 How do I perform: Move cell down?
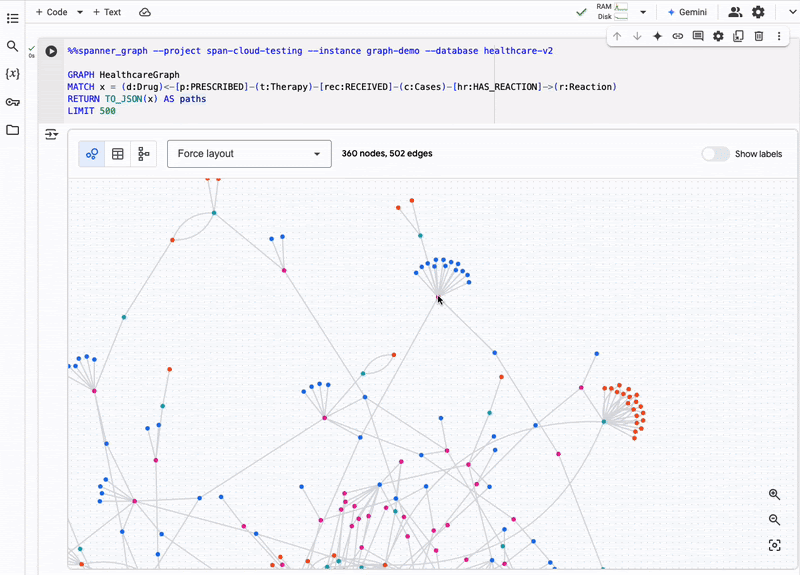click(x=637, y=36)
